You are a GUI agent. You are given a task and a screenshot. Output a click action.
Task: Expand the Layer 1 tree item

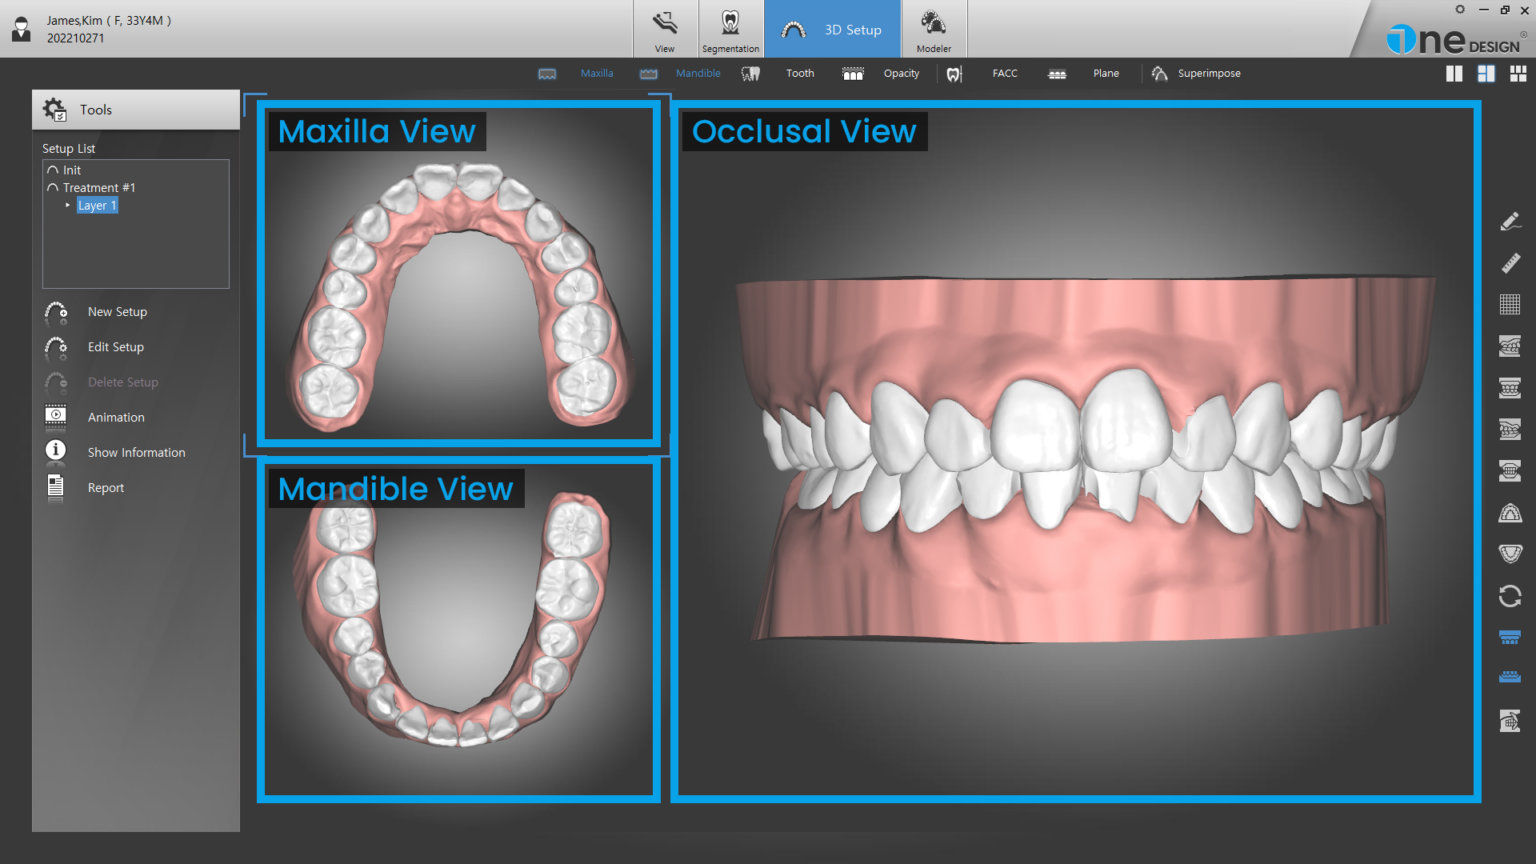coord(68,205)
